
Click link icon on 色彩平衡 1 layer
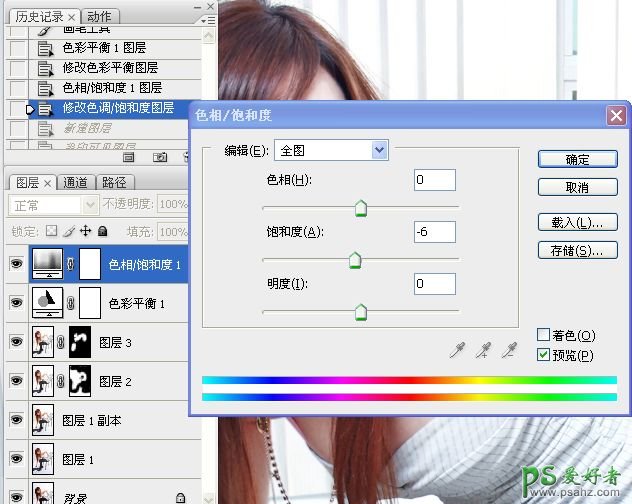click(x=71, y=303)
